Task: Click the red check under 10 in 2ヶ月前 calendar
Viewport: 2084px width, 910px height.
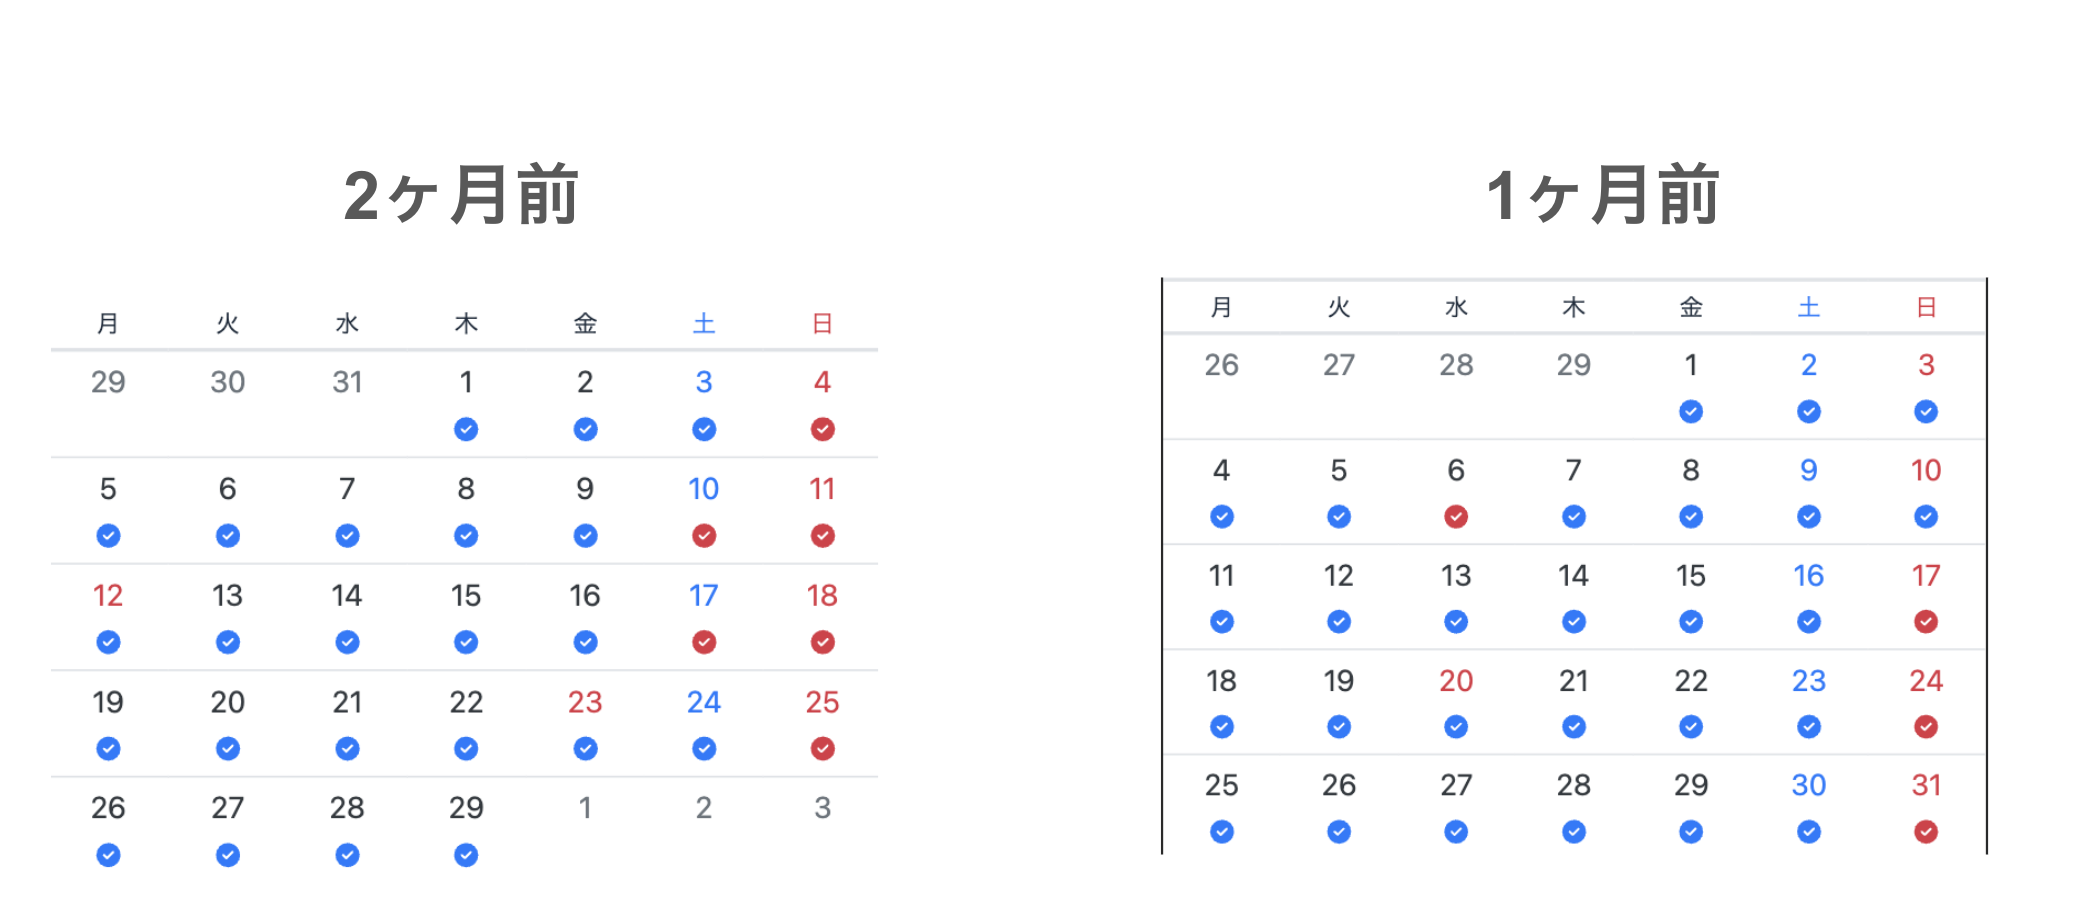Action: click(x=704, y=536)
